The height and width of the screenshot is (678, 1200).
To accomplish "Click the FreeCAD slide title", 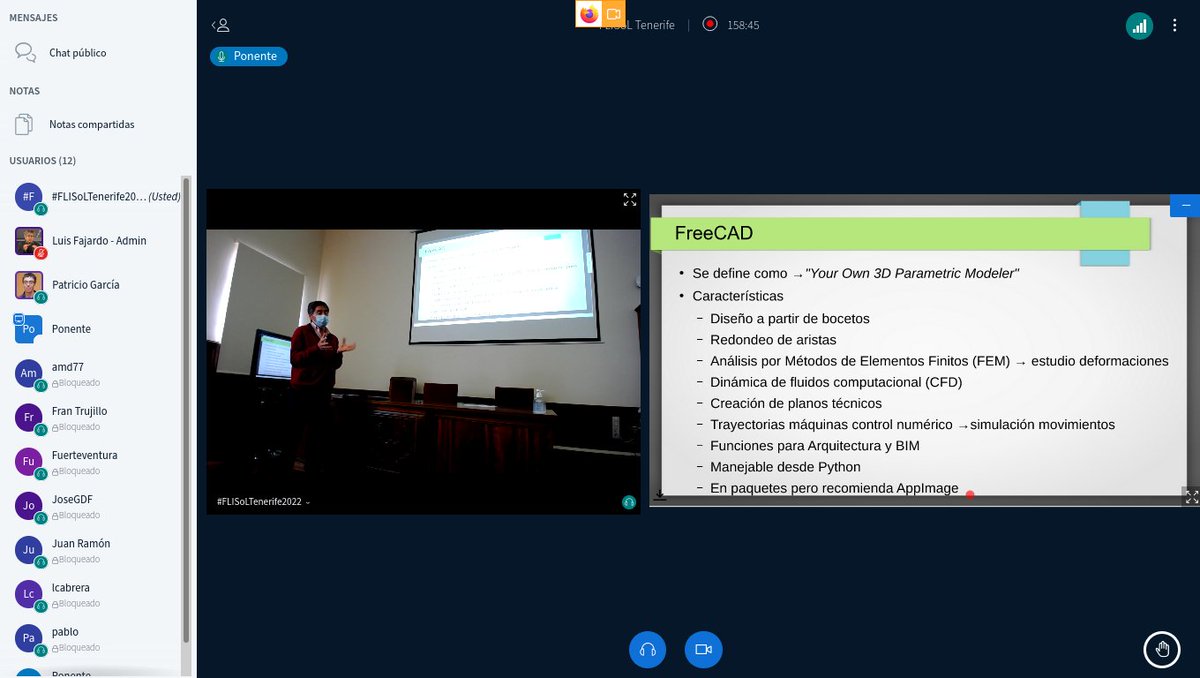I will 714,234.
